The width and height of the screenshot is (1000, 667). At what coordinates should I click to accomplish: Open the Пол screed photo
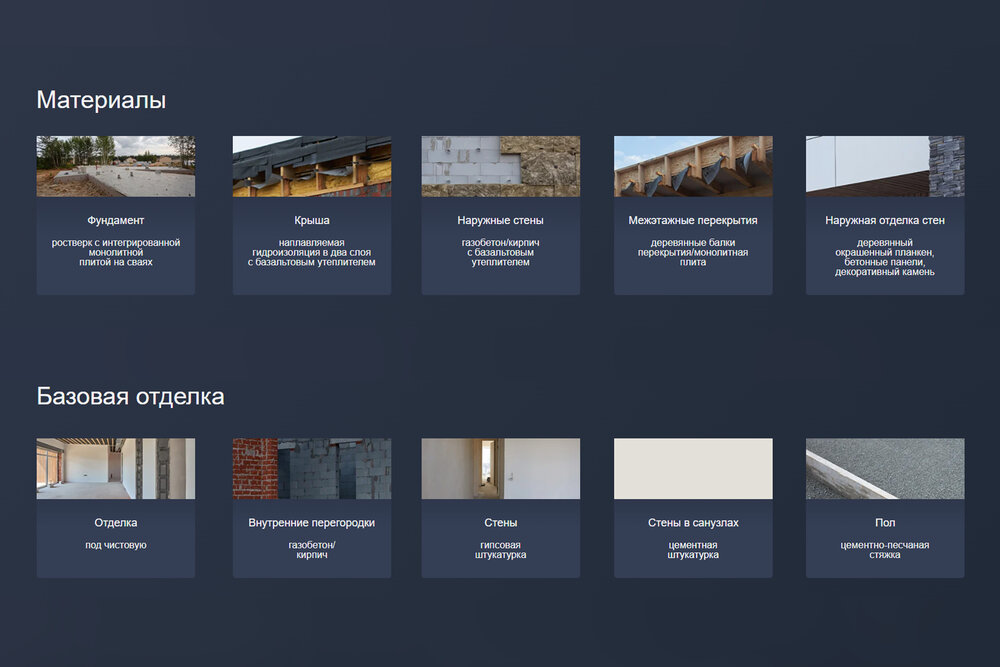click(x=885, y=468)
